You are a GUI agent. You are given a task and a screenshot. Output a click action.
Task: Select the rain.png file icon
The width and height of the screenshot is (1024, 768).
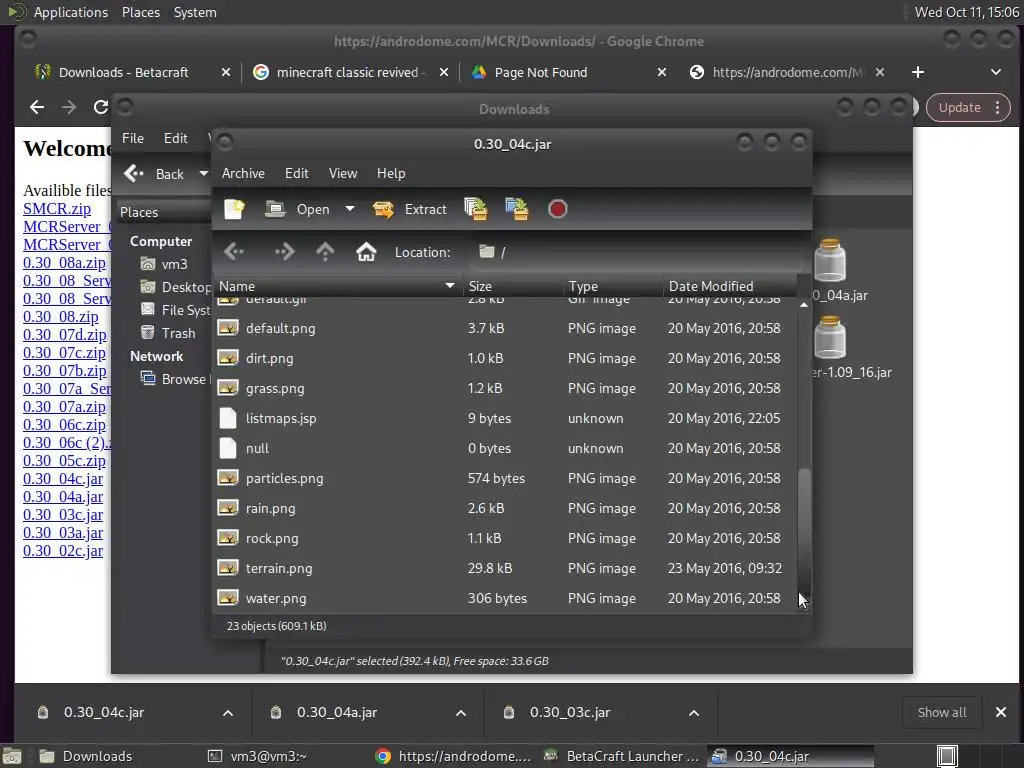point(228,508)
